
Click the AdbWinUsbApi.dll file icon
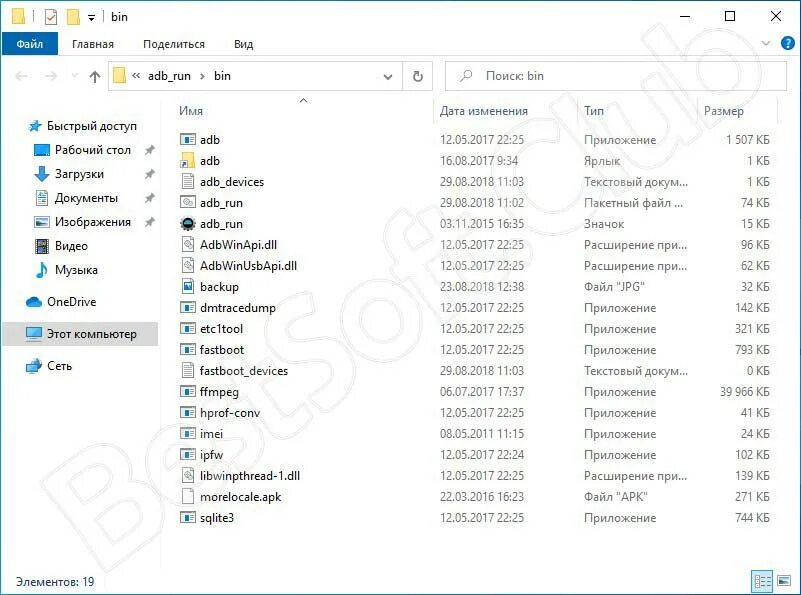pos(188,265)
